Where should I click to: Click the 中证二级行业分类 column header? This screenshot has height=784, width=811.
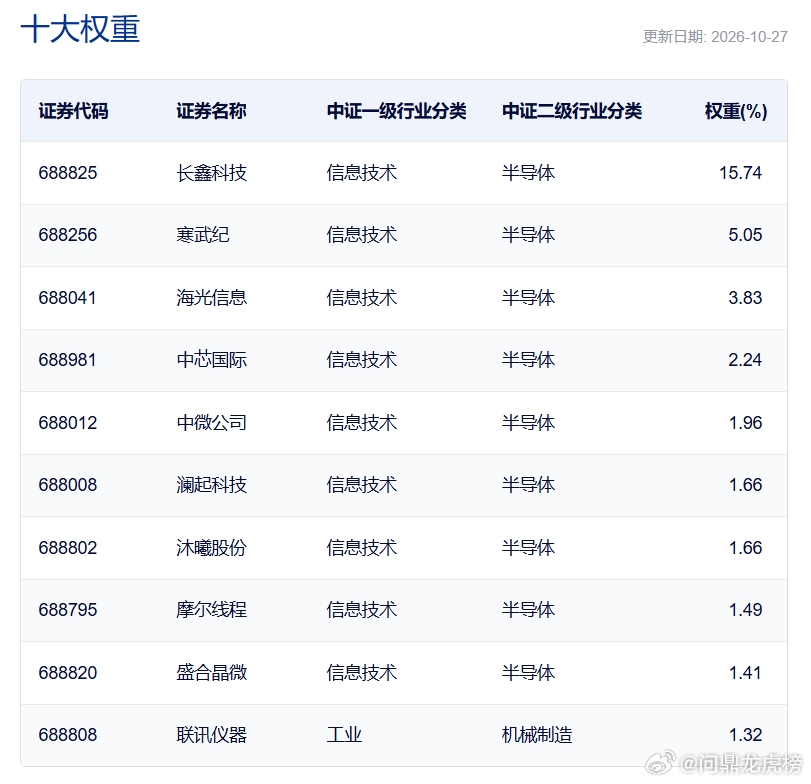point(572,111)
